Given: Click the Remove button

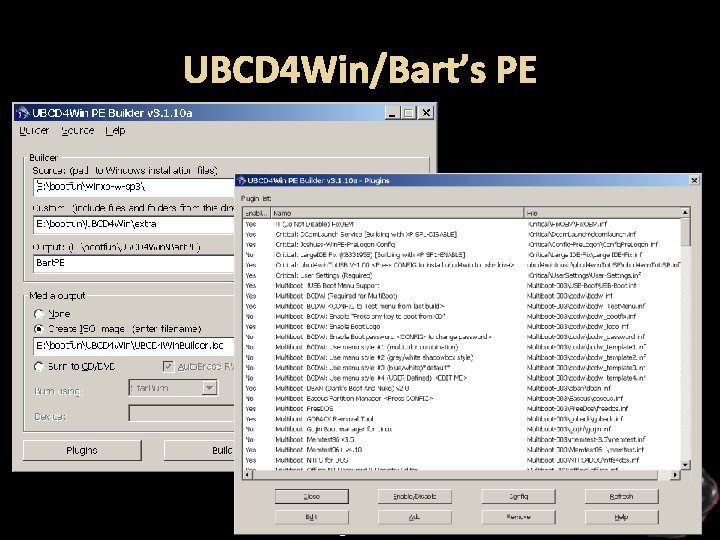Looking at the screenshot, I should pos(518,517).
